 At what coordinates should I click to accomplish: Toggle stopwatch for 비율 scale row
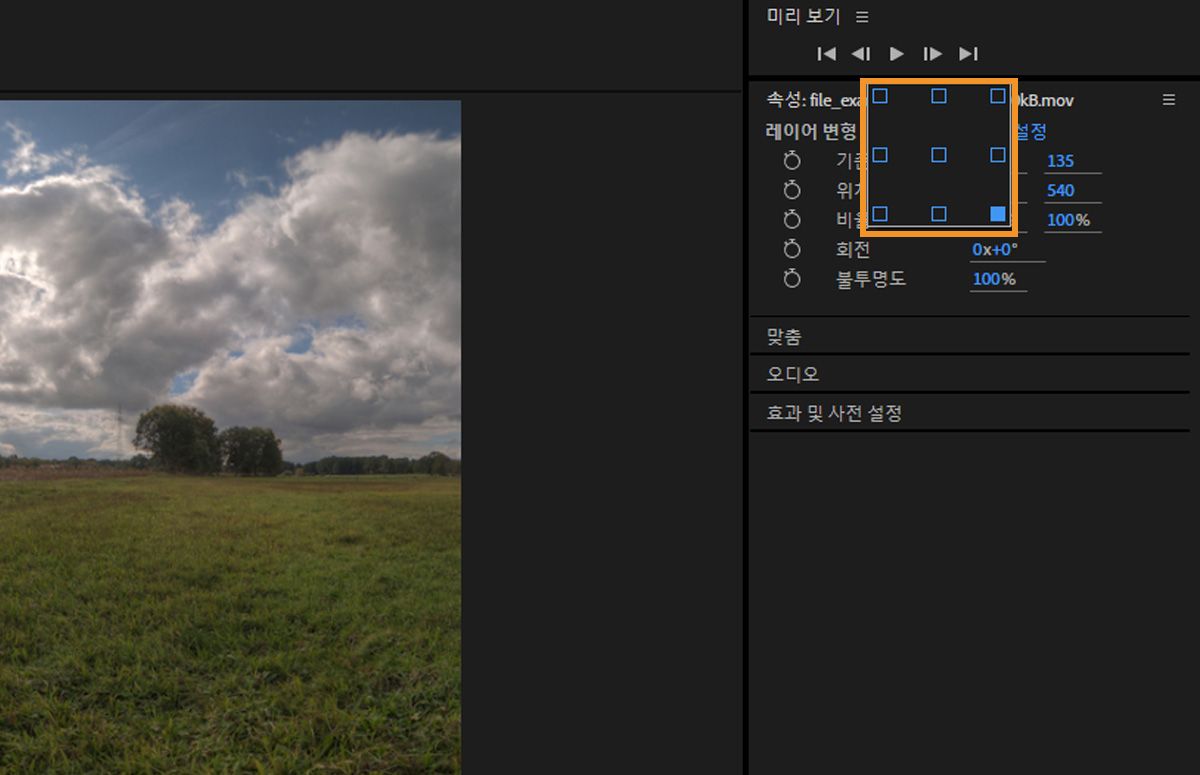(x=792, y=219)
